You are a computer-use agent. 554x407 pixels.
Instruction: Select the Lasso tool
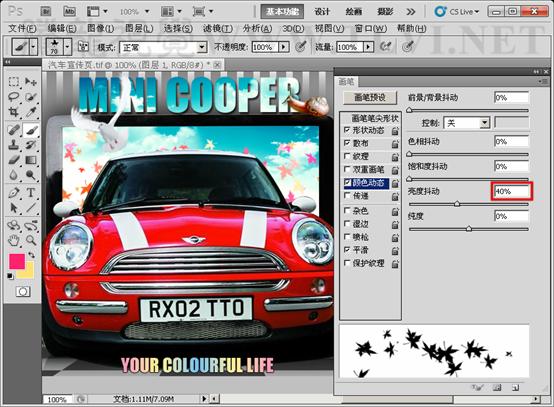13,97
